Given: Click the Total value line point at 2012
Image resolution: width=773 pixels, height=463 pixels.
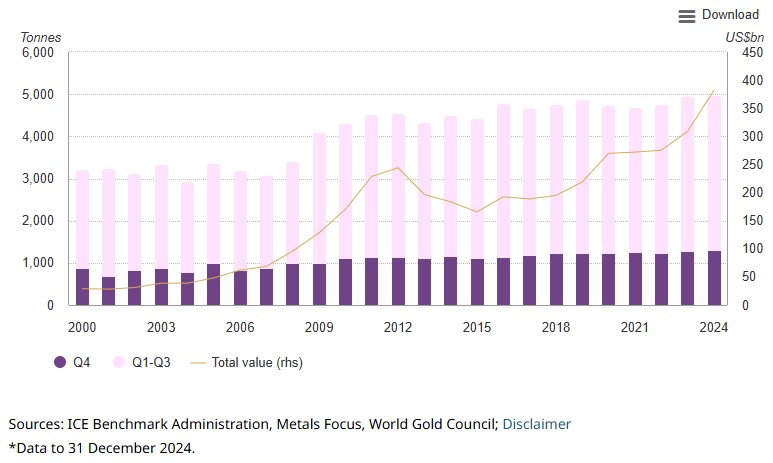Looking at the screenshot, I should tap(398, 168).
